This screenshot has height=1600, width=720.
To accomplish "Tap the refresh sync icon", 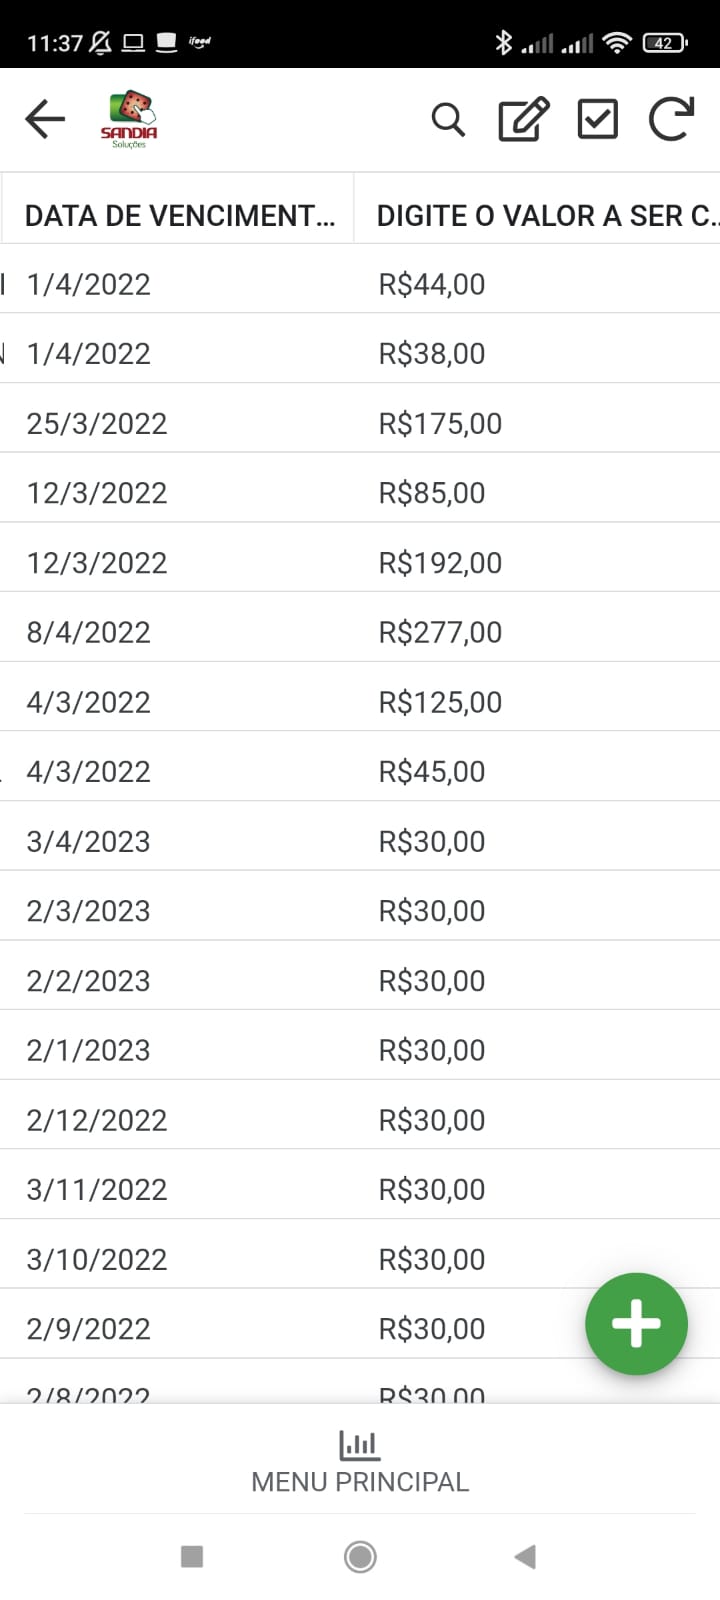I will 671,120.
